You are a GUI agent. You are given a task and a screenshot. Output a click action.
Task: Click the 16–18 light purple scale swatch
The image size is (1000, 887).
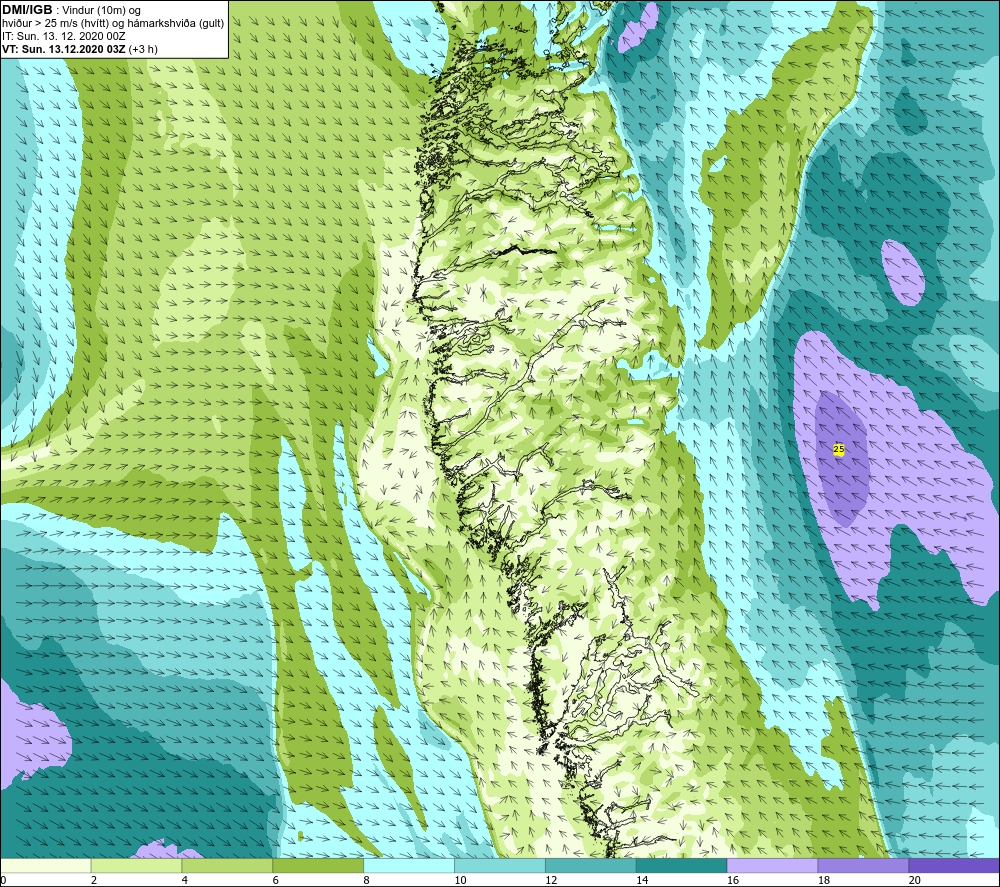click(x=772, y=865)
